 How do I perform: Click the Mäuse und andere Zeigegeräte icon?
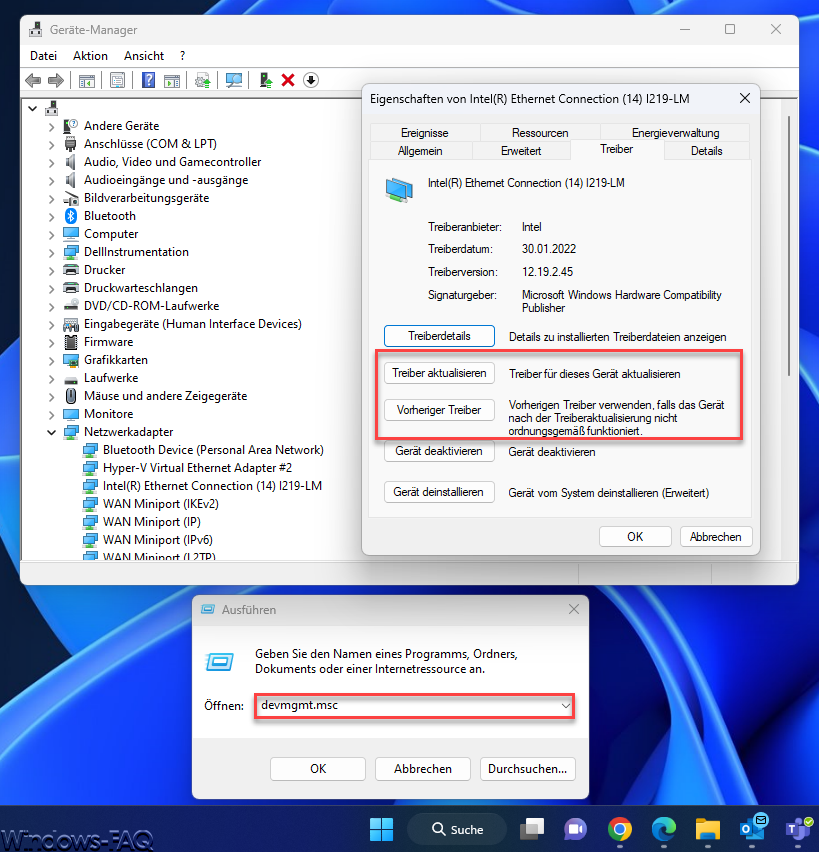point(71,396)
